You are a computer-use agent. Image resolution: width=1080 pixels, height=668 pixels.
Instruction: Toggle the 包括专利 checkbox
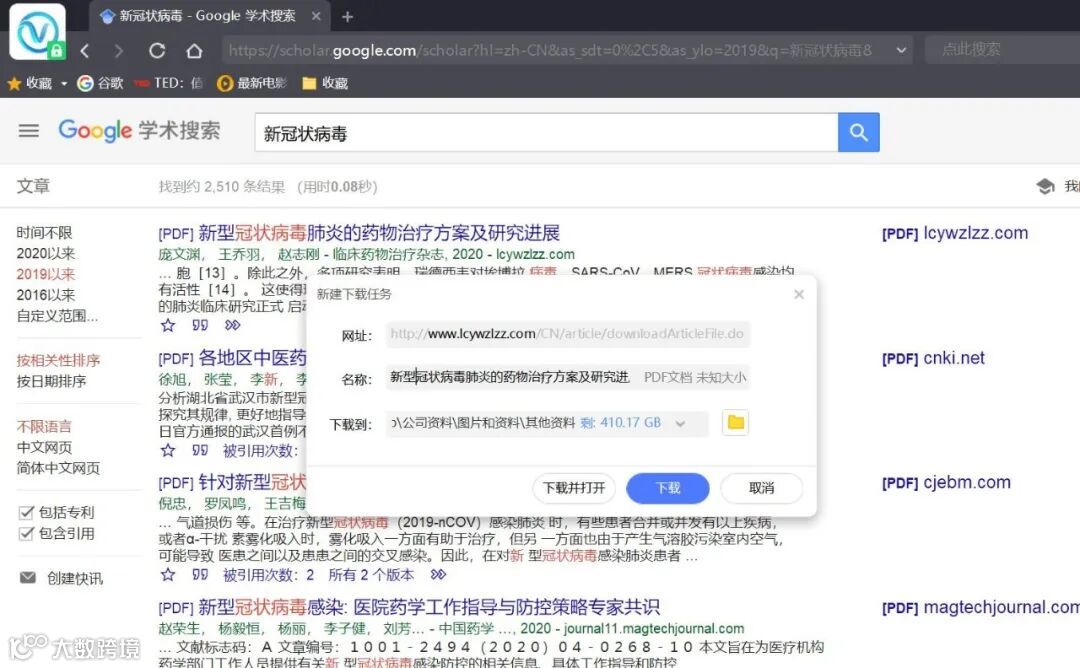click(26, 512)
